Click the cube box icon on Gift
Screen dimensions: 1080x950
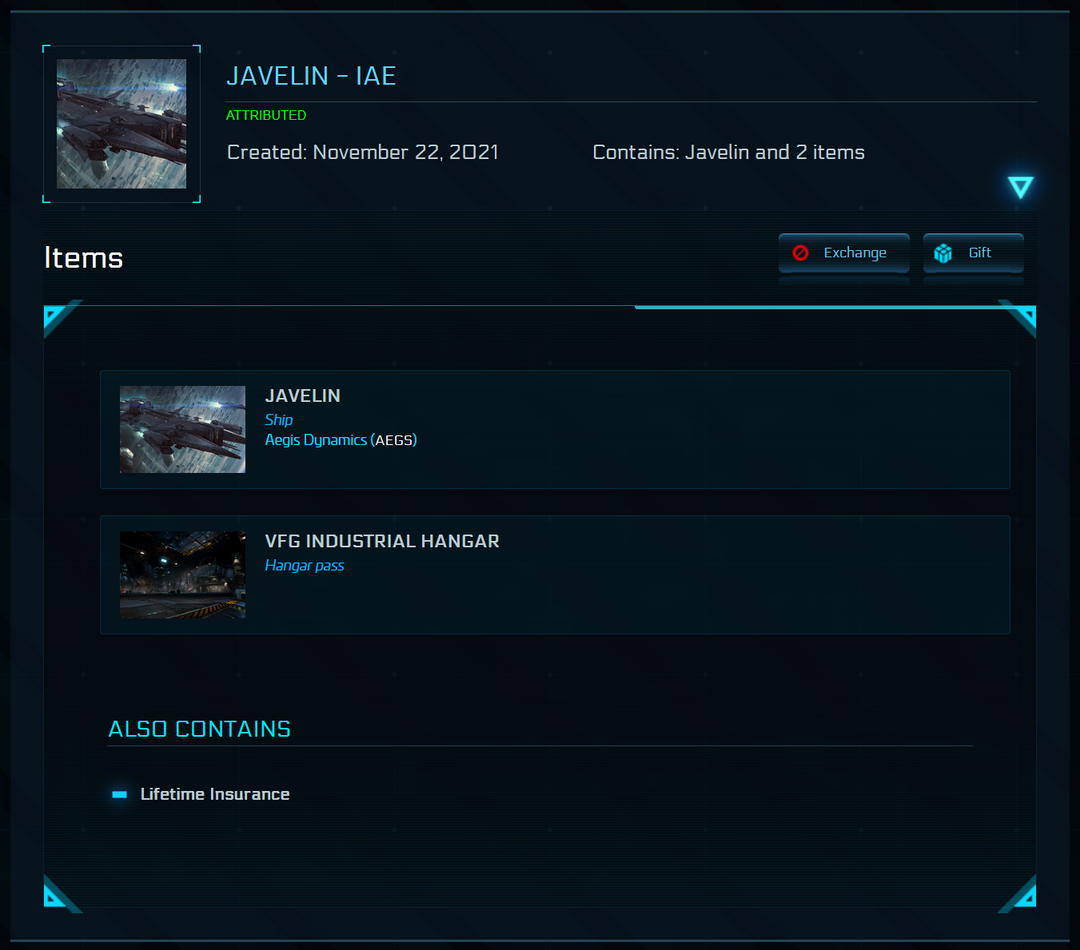tap(943, 253)
